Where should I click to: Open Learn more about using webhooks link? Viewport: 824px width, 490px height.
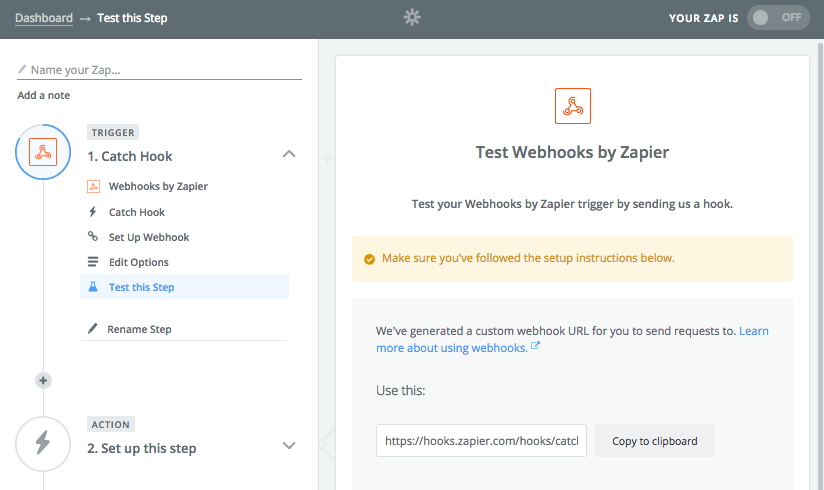572,339
